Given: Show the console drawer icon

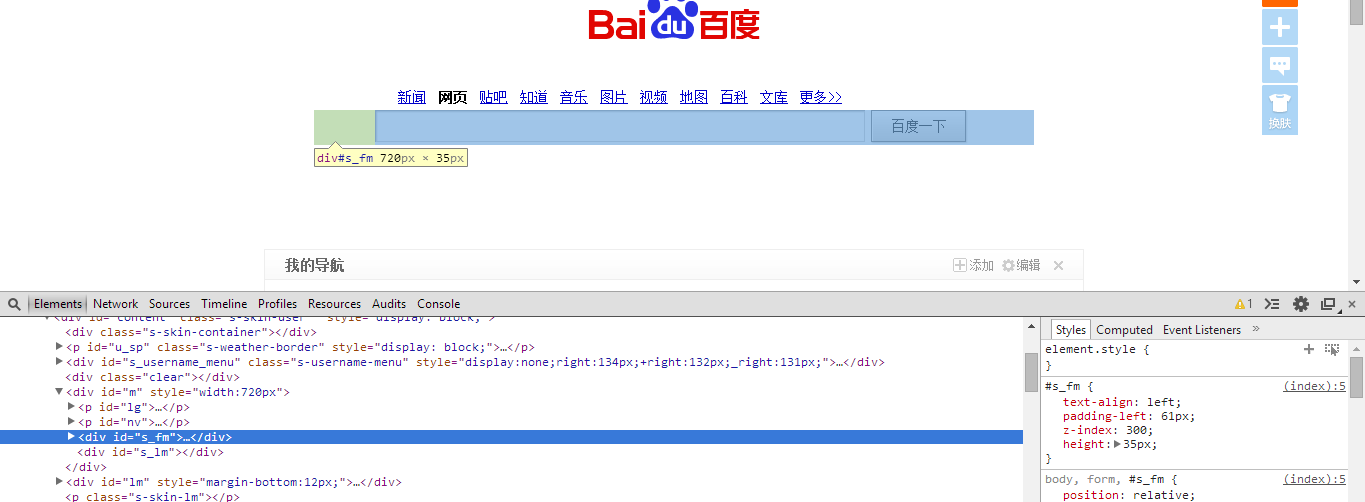Looking at the screenshot, I should (1272, 304).
